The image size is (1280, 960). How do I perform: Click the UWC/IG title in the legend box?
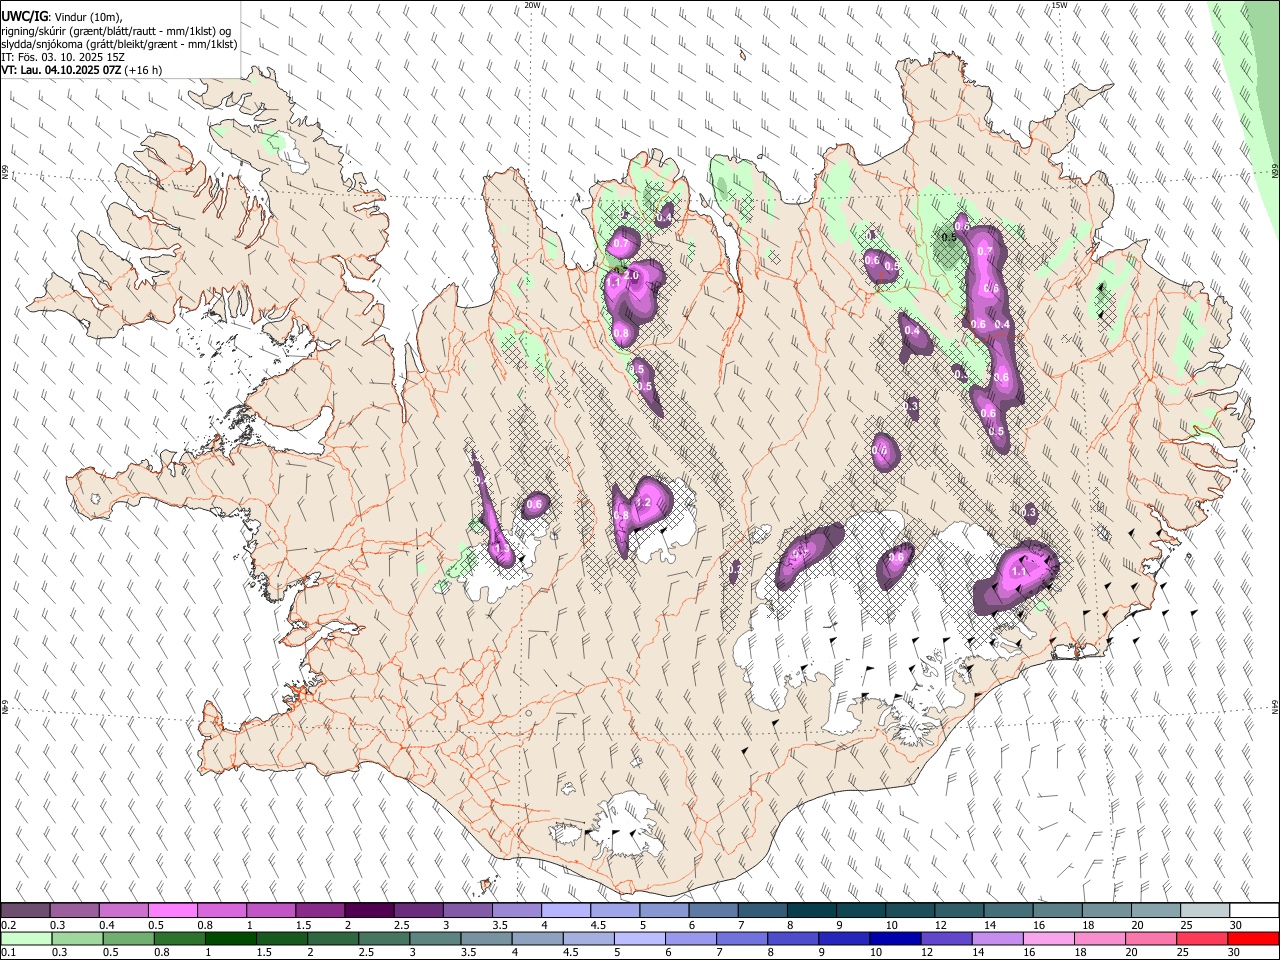tap(24, 16)
